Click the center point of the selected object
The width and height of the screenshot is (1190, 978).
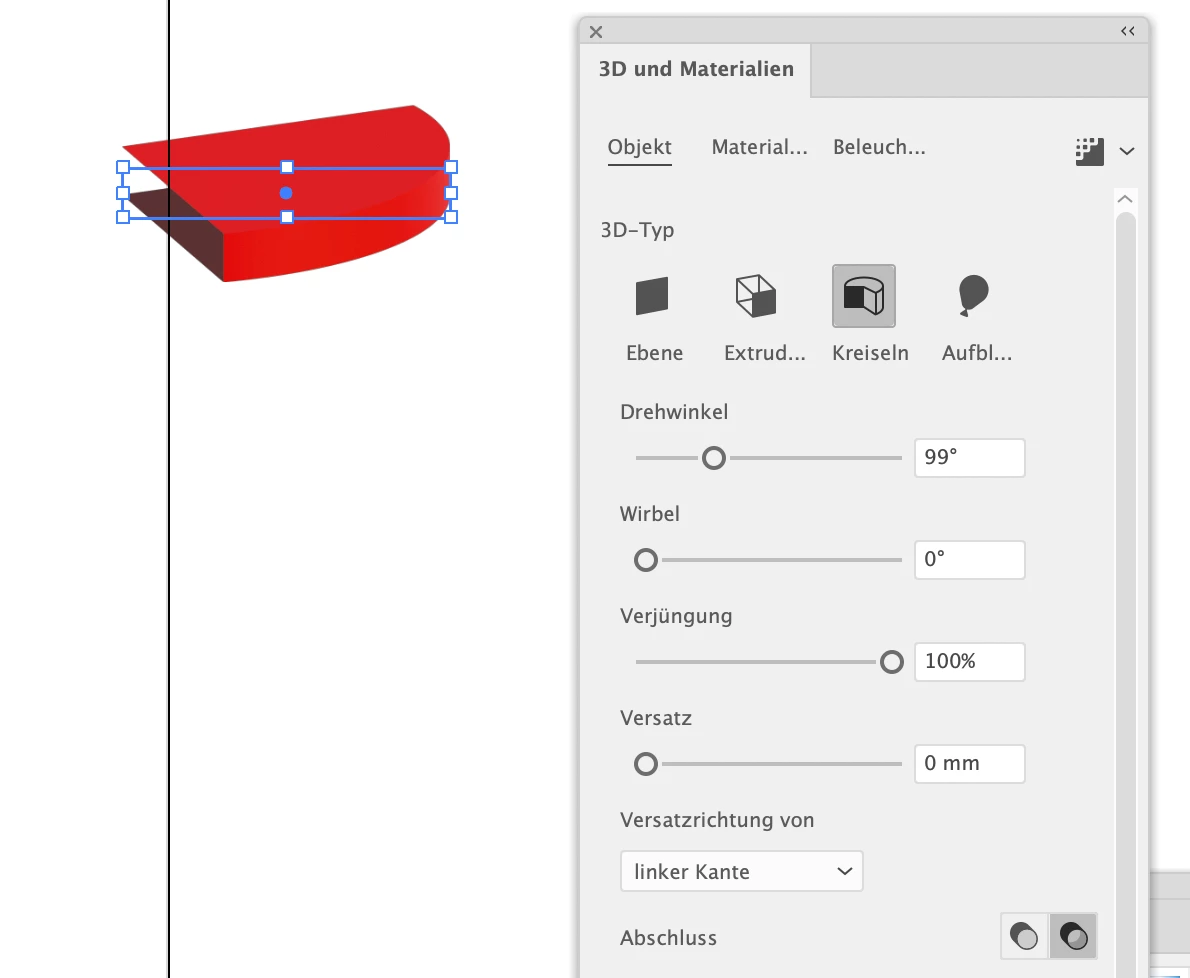[x=286, y=193]
